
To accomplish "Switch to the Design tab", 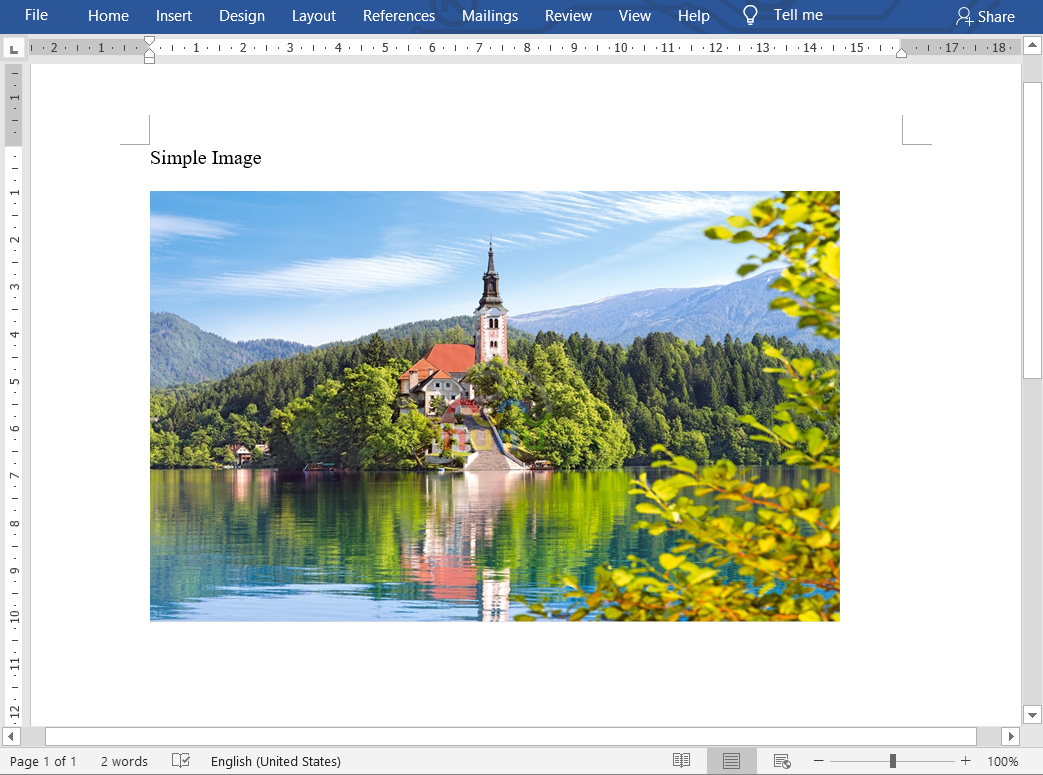I will coord(242,16).
